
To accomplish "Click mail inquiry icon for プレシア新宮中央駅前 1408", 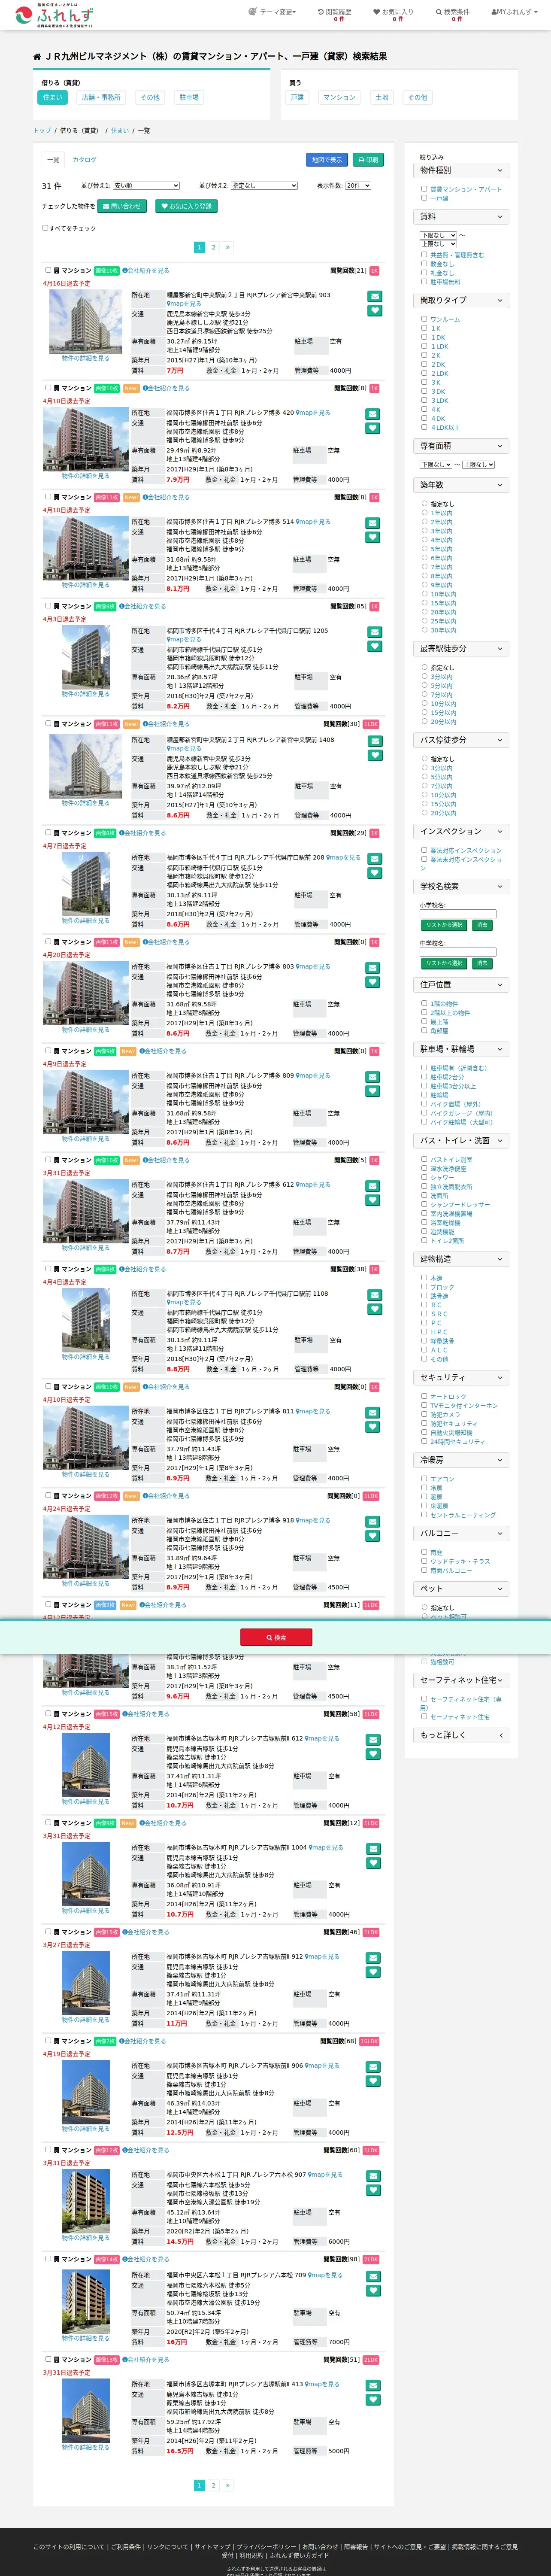I will [374, 741].
